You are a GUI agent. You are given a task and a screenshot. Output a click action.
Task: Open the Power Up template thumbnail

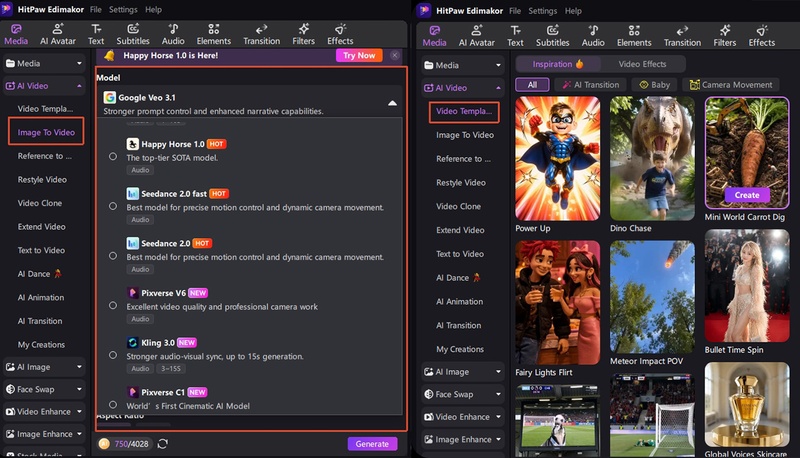click(557, 159)
